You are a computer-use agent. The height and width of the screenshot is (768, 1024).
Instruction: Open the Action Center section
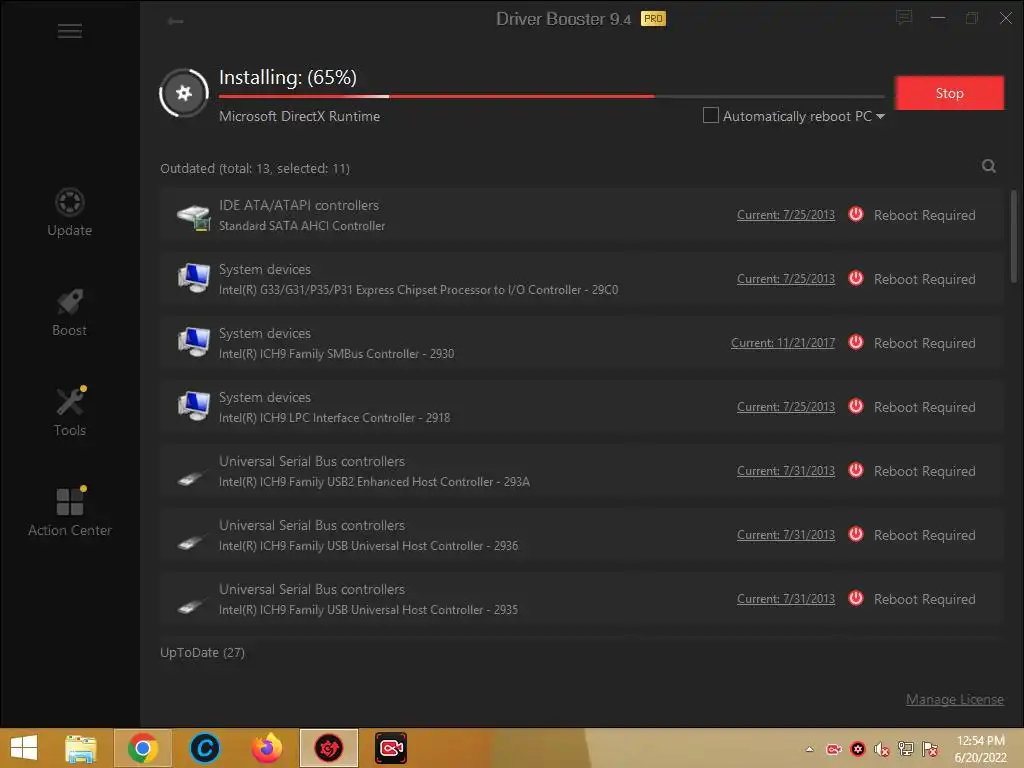point(69,512)
